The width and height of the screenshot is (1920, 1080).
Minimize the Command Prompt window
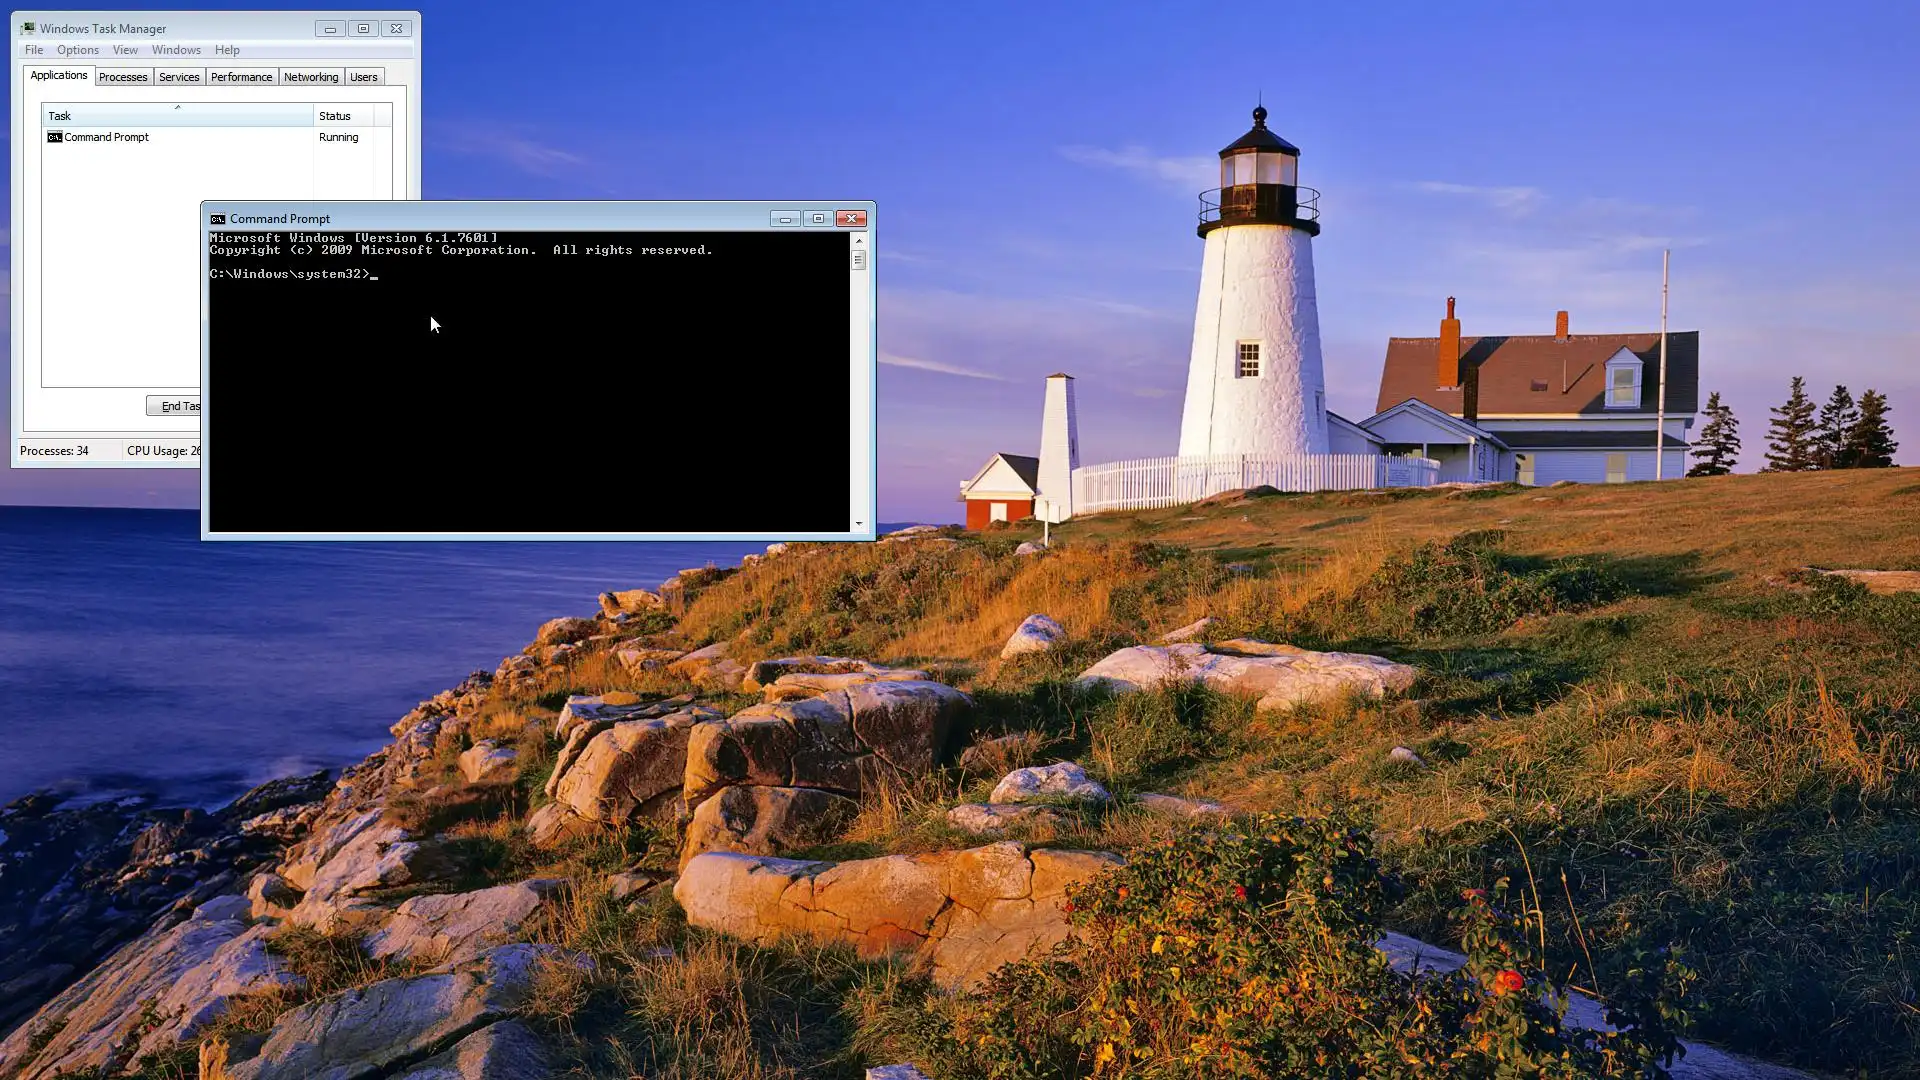pyautogui.click(x=785, y=219)
